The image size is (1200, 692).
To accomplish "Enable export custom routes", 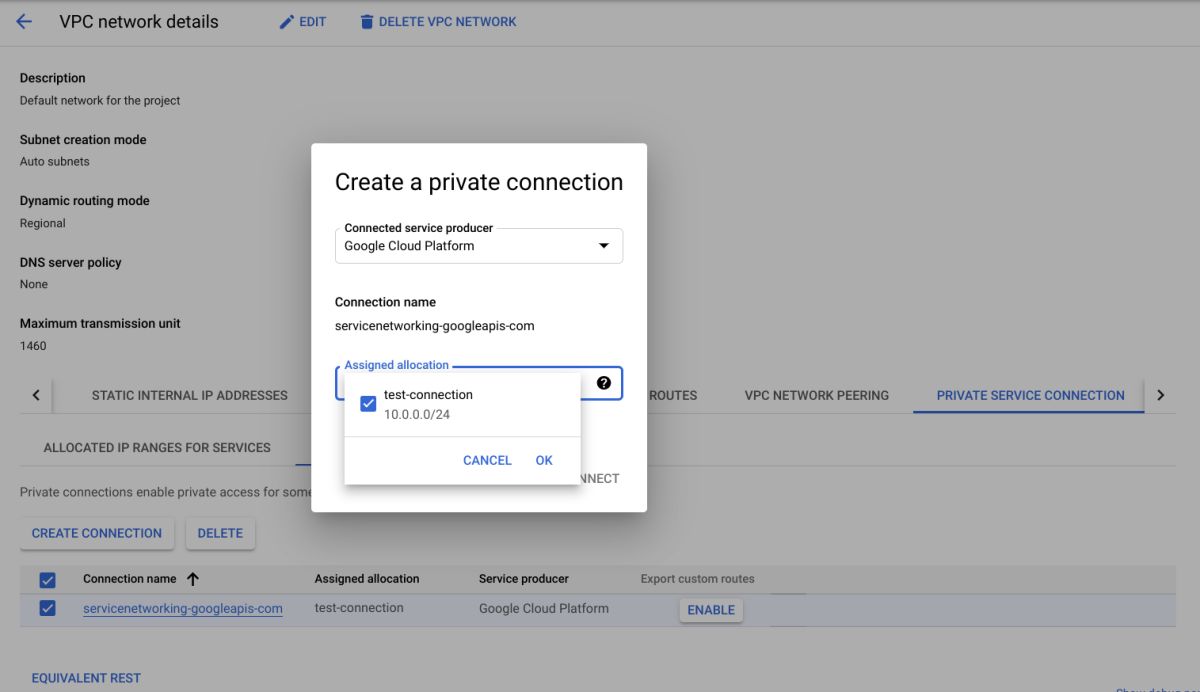I will [x=711, y=610].
